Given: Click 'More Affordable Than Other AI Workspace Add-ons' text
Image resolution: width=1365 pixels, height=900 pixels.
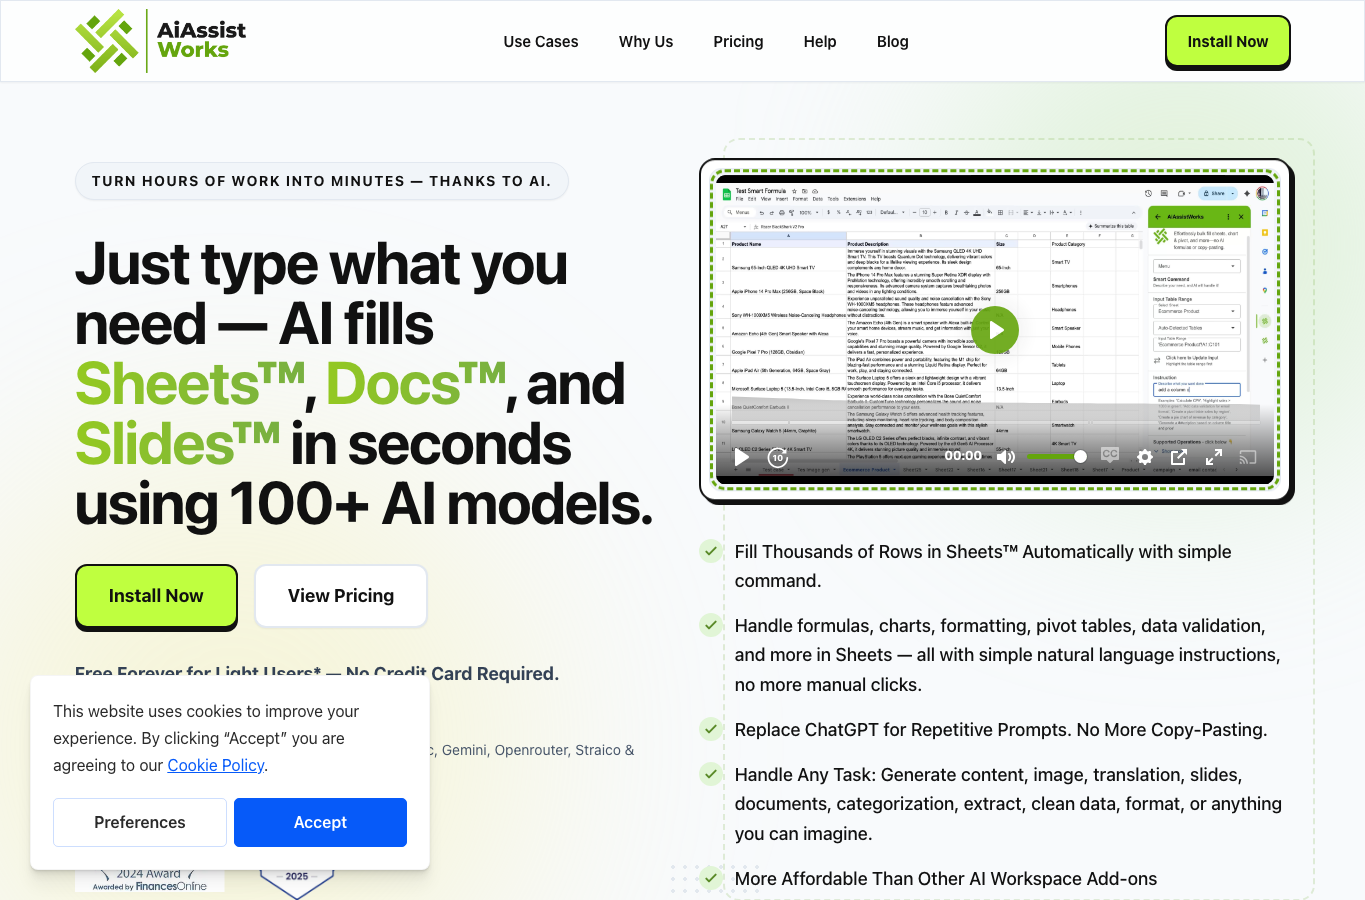Looking at the screenshot, I should coord(946,879).
